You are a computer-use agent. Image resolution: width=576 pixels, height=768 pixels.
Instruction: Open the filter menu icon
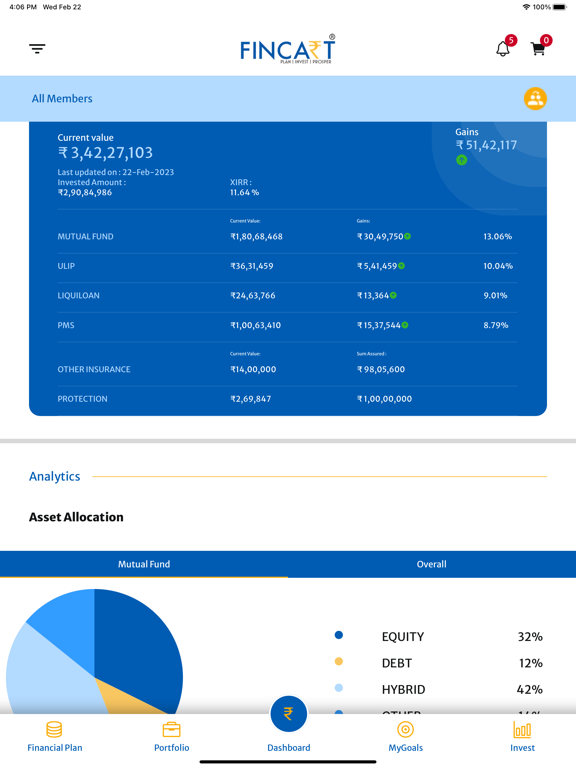pyautogui.click(x=37, y=48)
